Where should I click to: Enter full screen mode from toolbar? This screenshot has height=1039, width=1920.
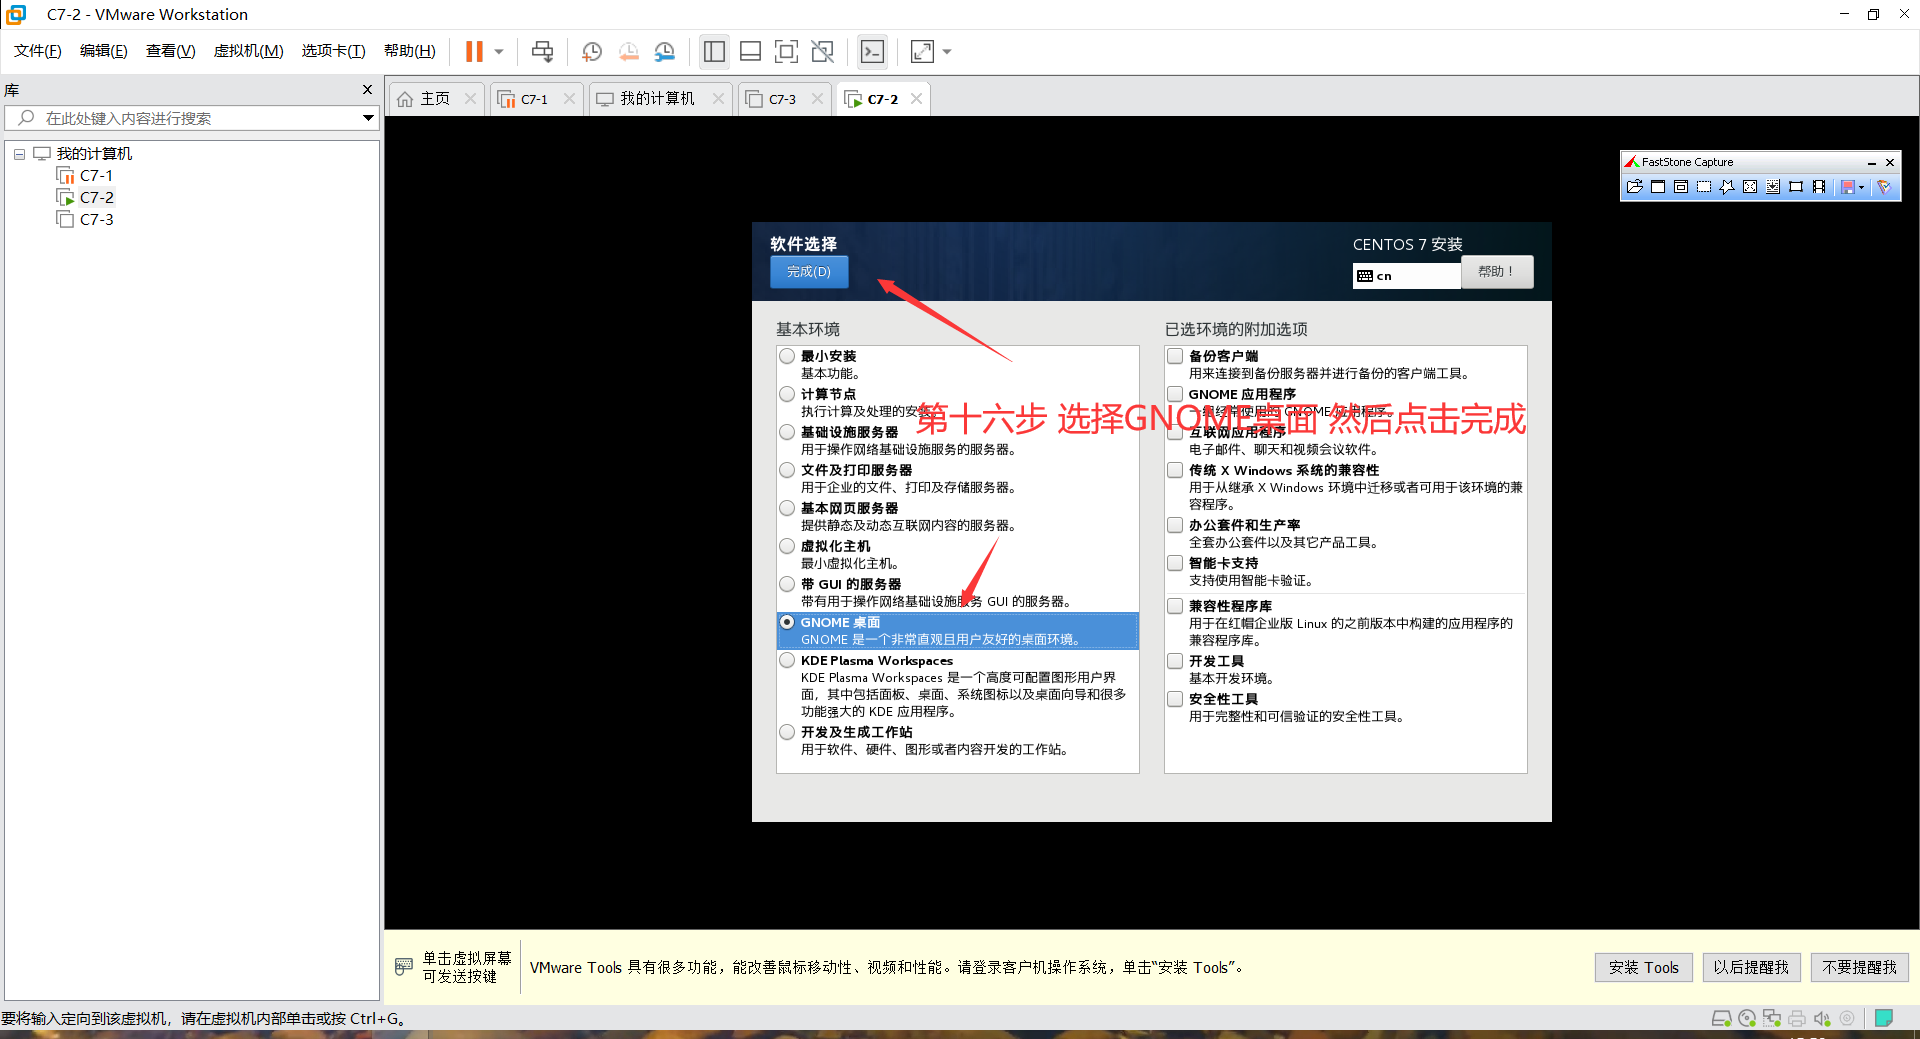pos(787,51)
